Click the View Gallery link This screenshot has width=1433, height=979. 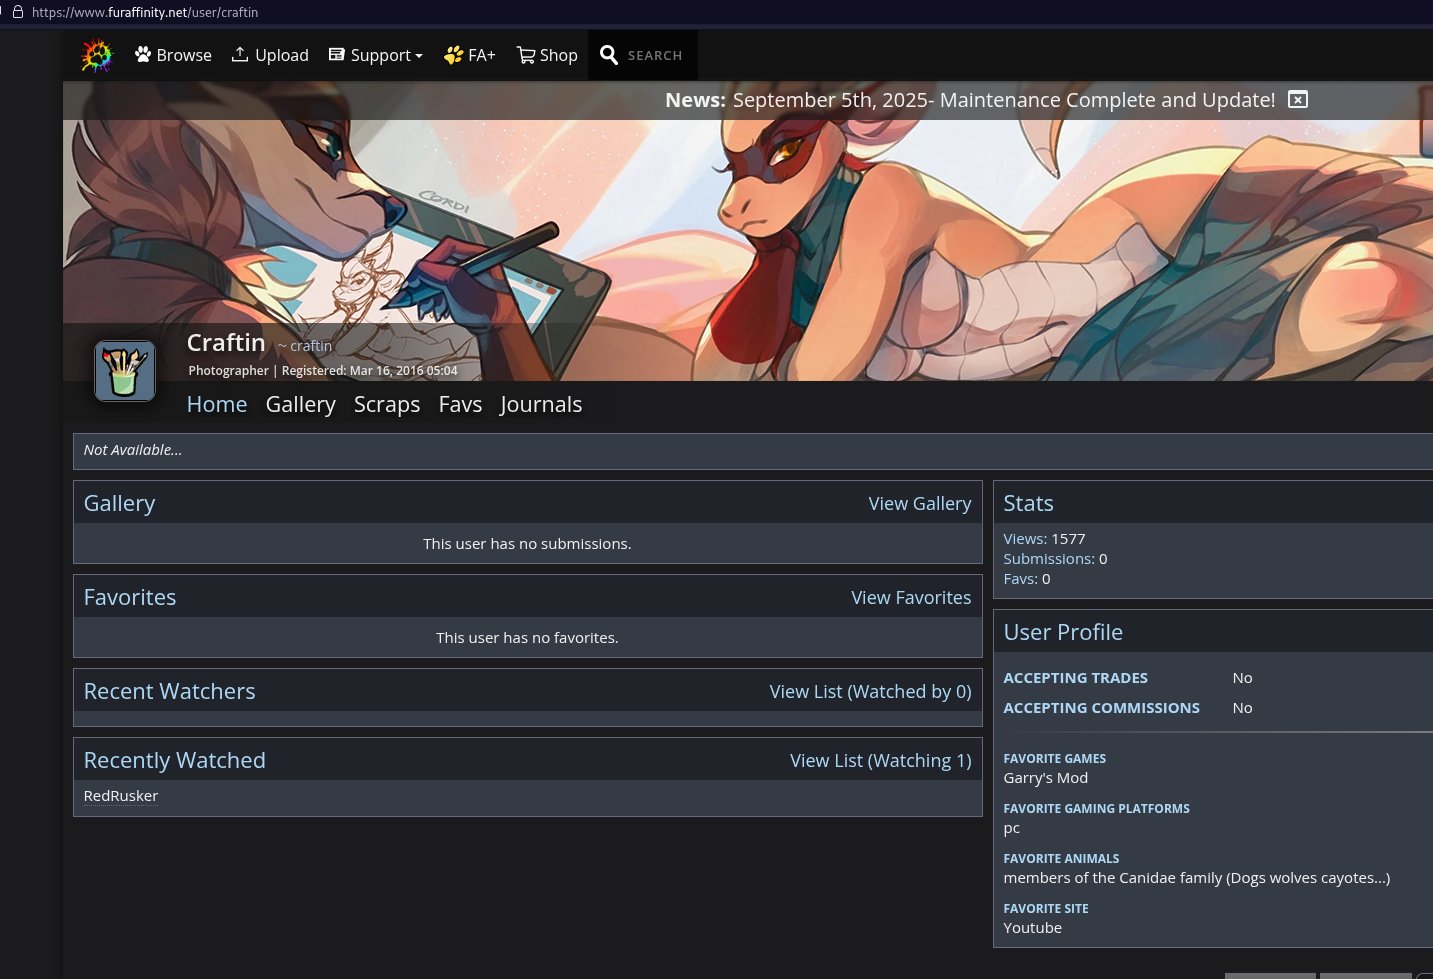pyautogui.click(x=919, y=503)
